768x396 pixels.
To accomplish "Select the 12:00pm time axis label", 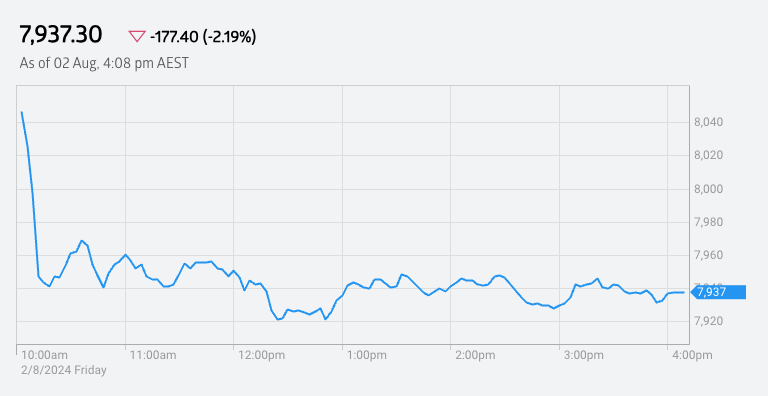I will [262, 355].
